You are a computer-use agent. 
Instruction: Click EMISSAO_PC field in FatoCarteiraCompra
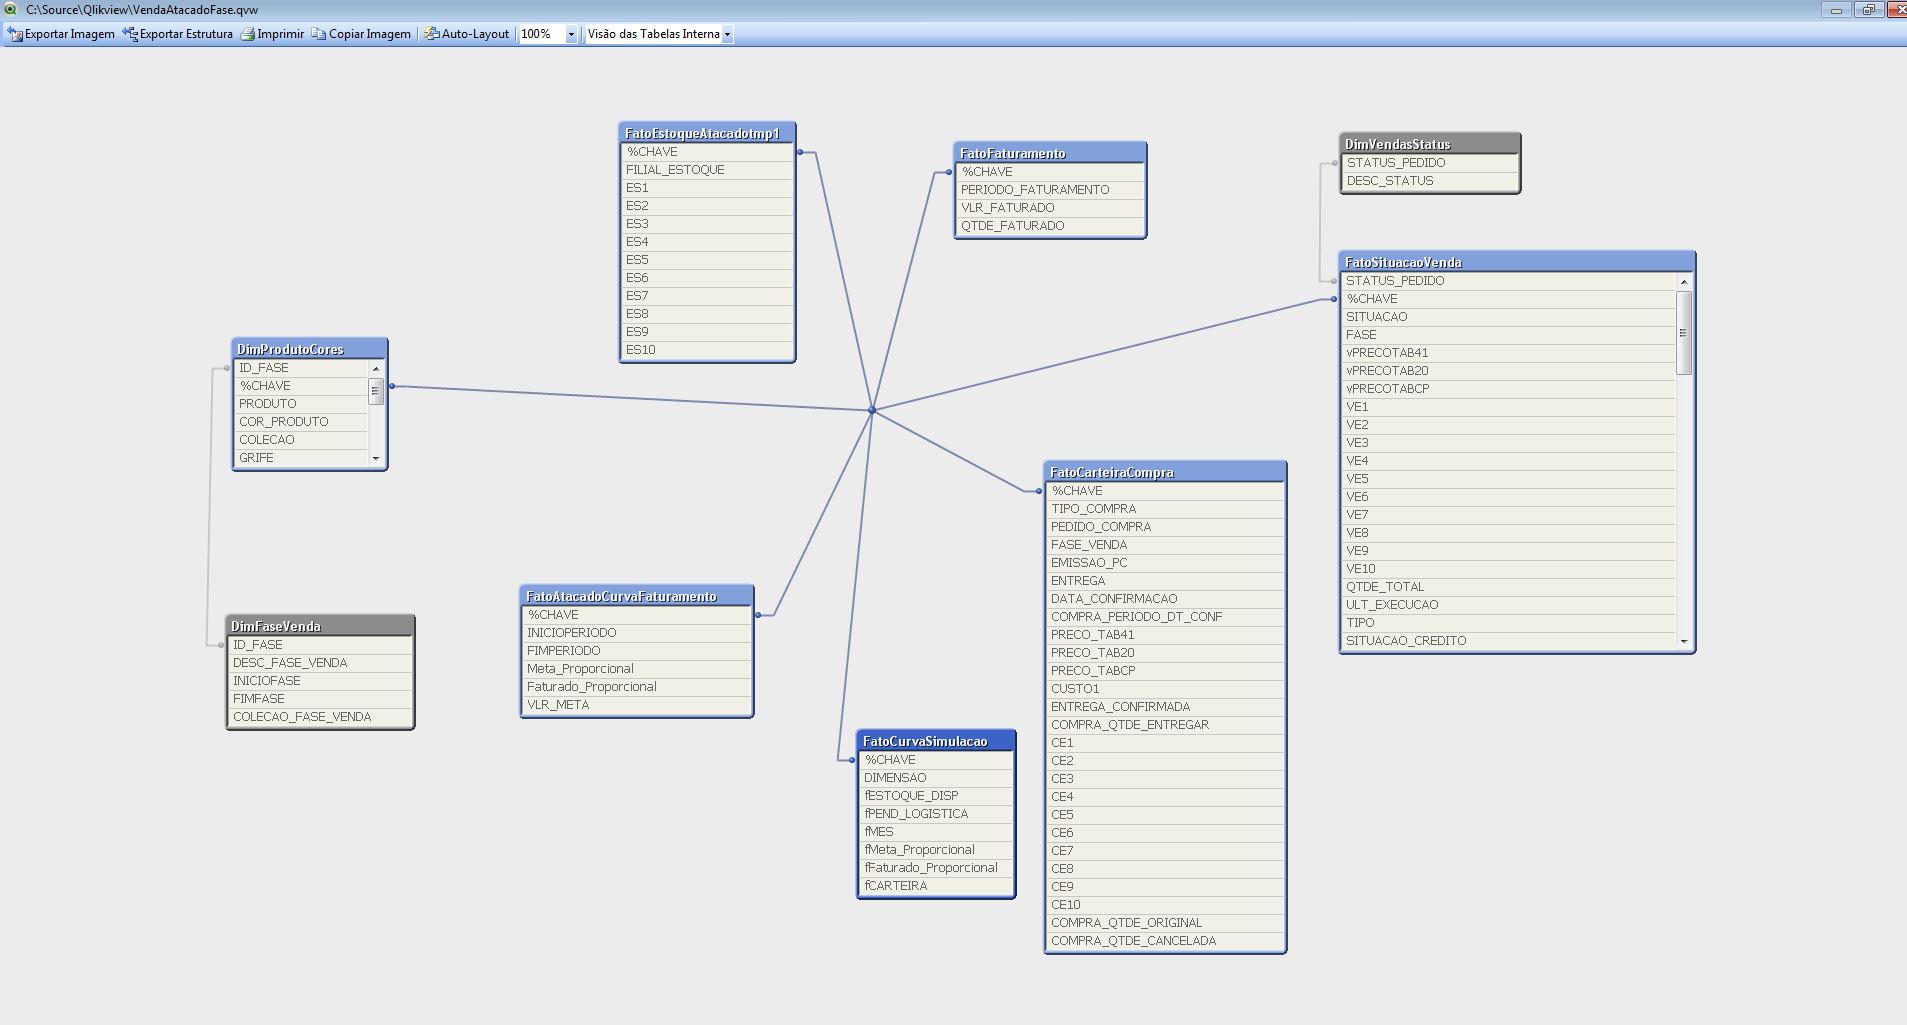1165,563
